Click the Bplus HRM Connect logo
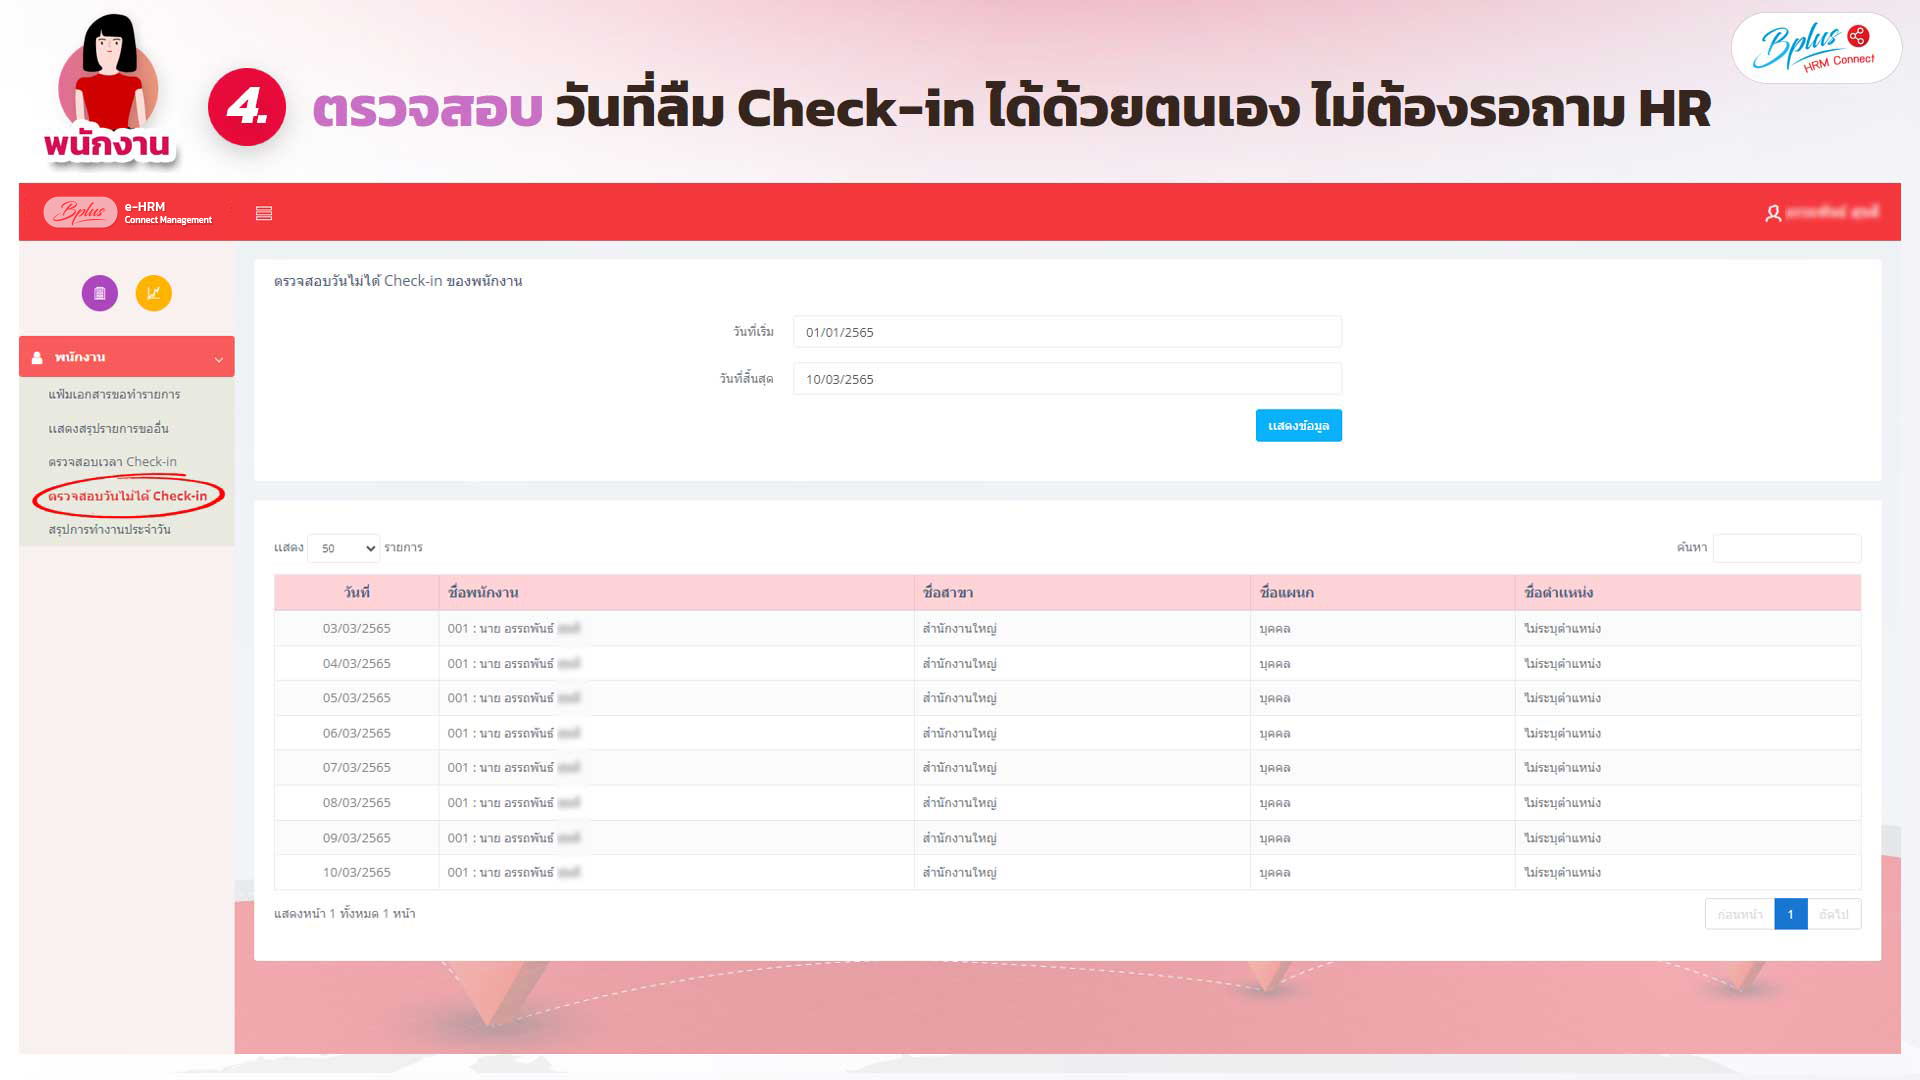The height and width of the screenshot is (1080, 1920). click(x=1816, y=48)
